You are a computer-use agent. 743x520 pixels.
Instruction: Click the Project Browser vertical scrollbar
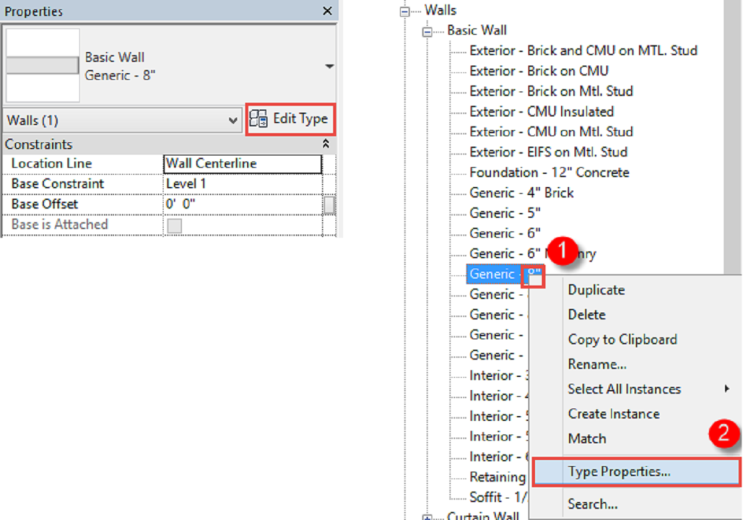point(733,137)
